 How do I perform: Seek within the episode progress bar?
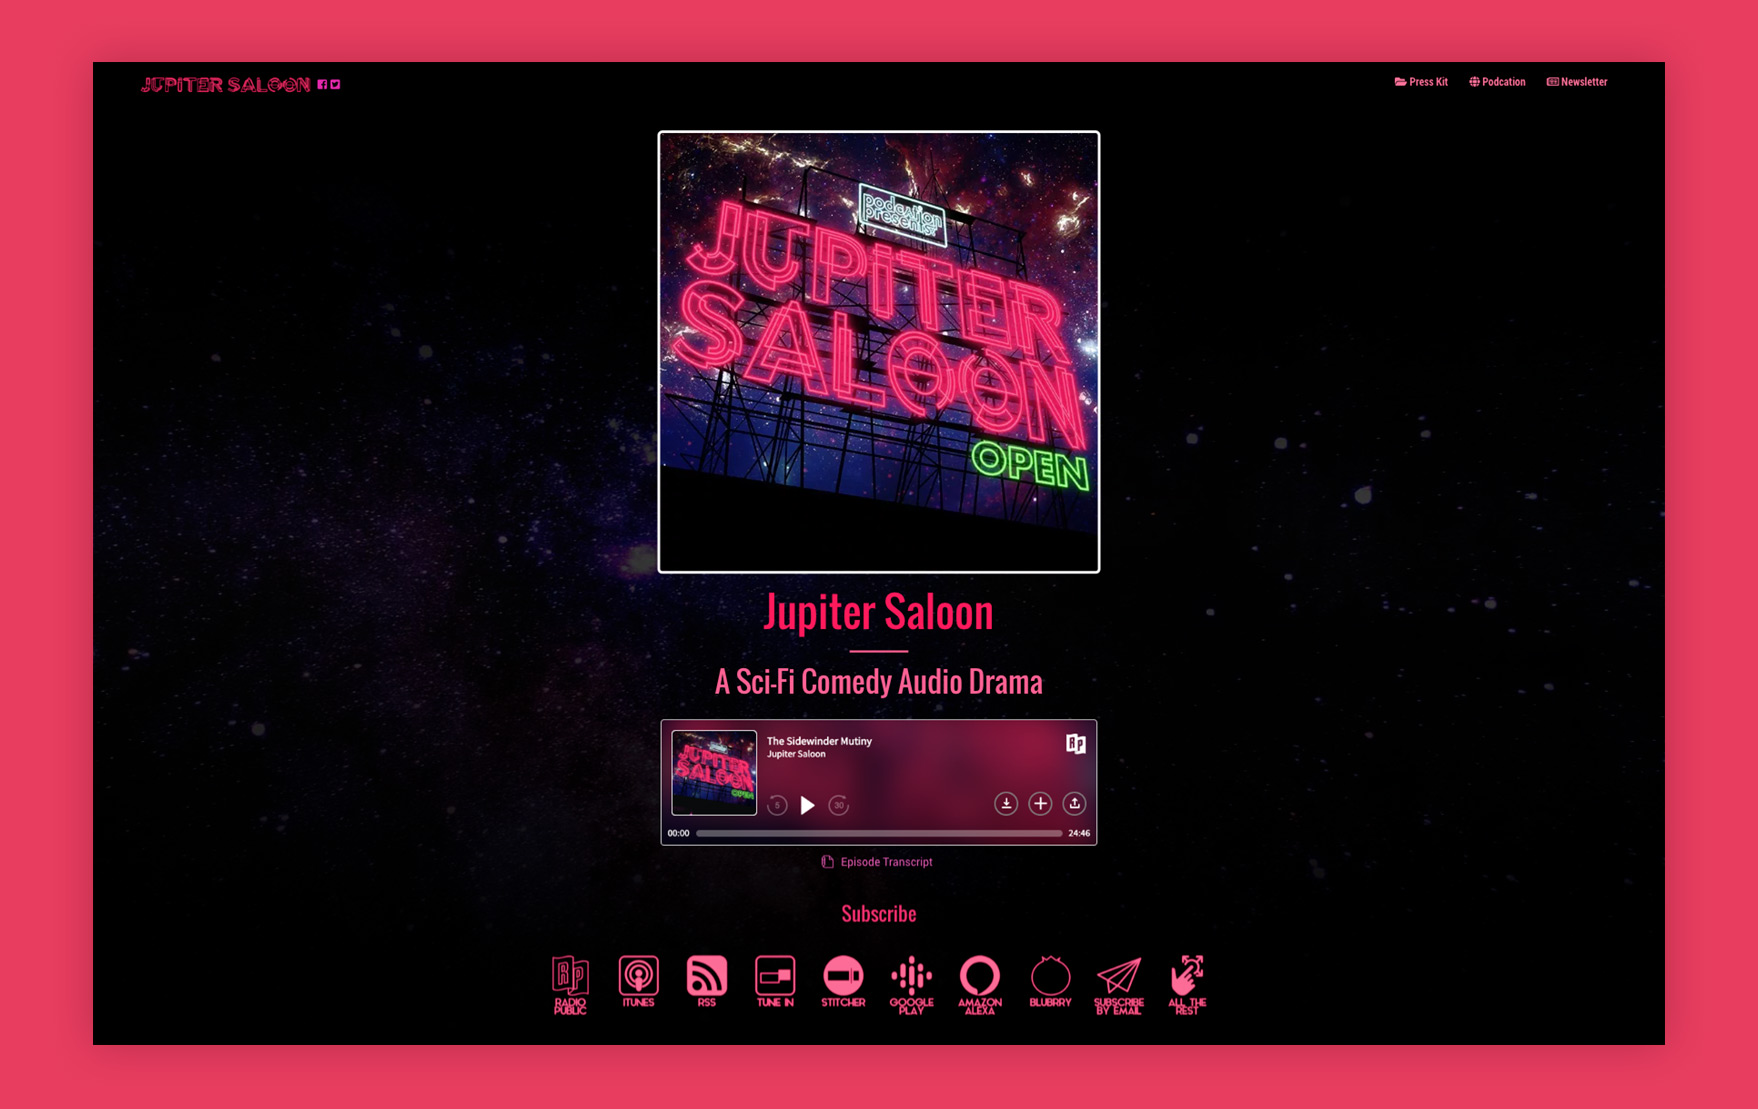click(879, 833)
